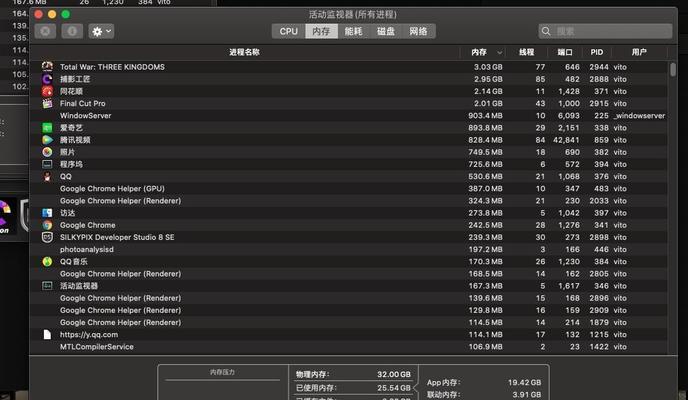This screenshot has width=688, height=400.
Task: Select the 内存 memory tab
Action: click(x=321, y=31)
